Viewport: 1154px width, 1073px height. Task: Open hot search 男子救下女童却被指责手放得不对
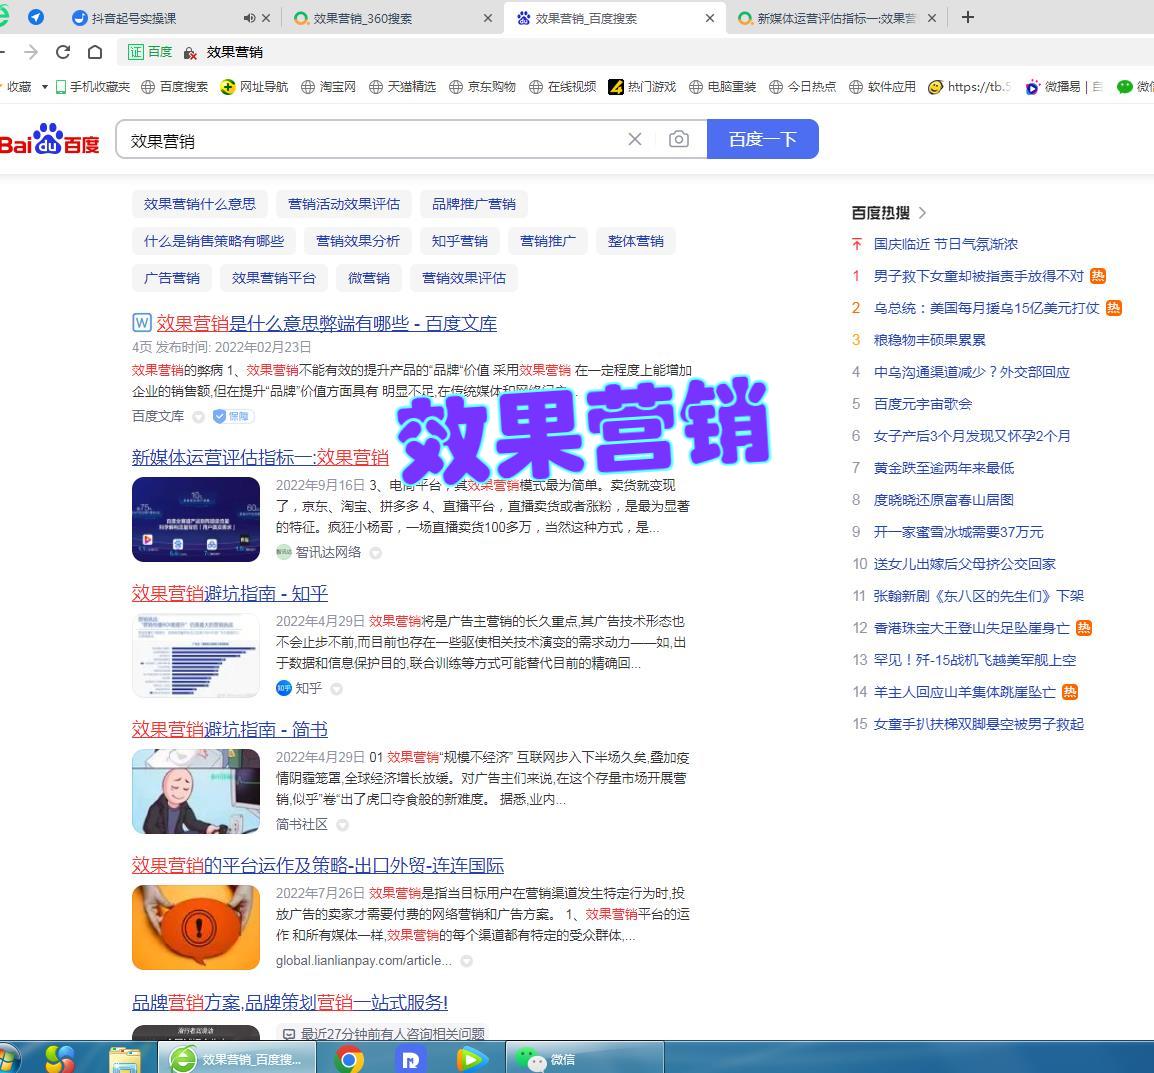978,276
